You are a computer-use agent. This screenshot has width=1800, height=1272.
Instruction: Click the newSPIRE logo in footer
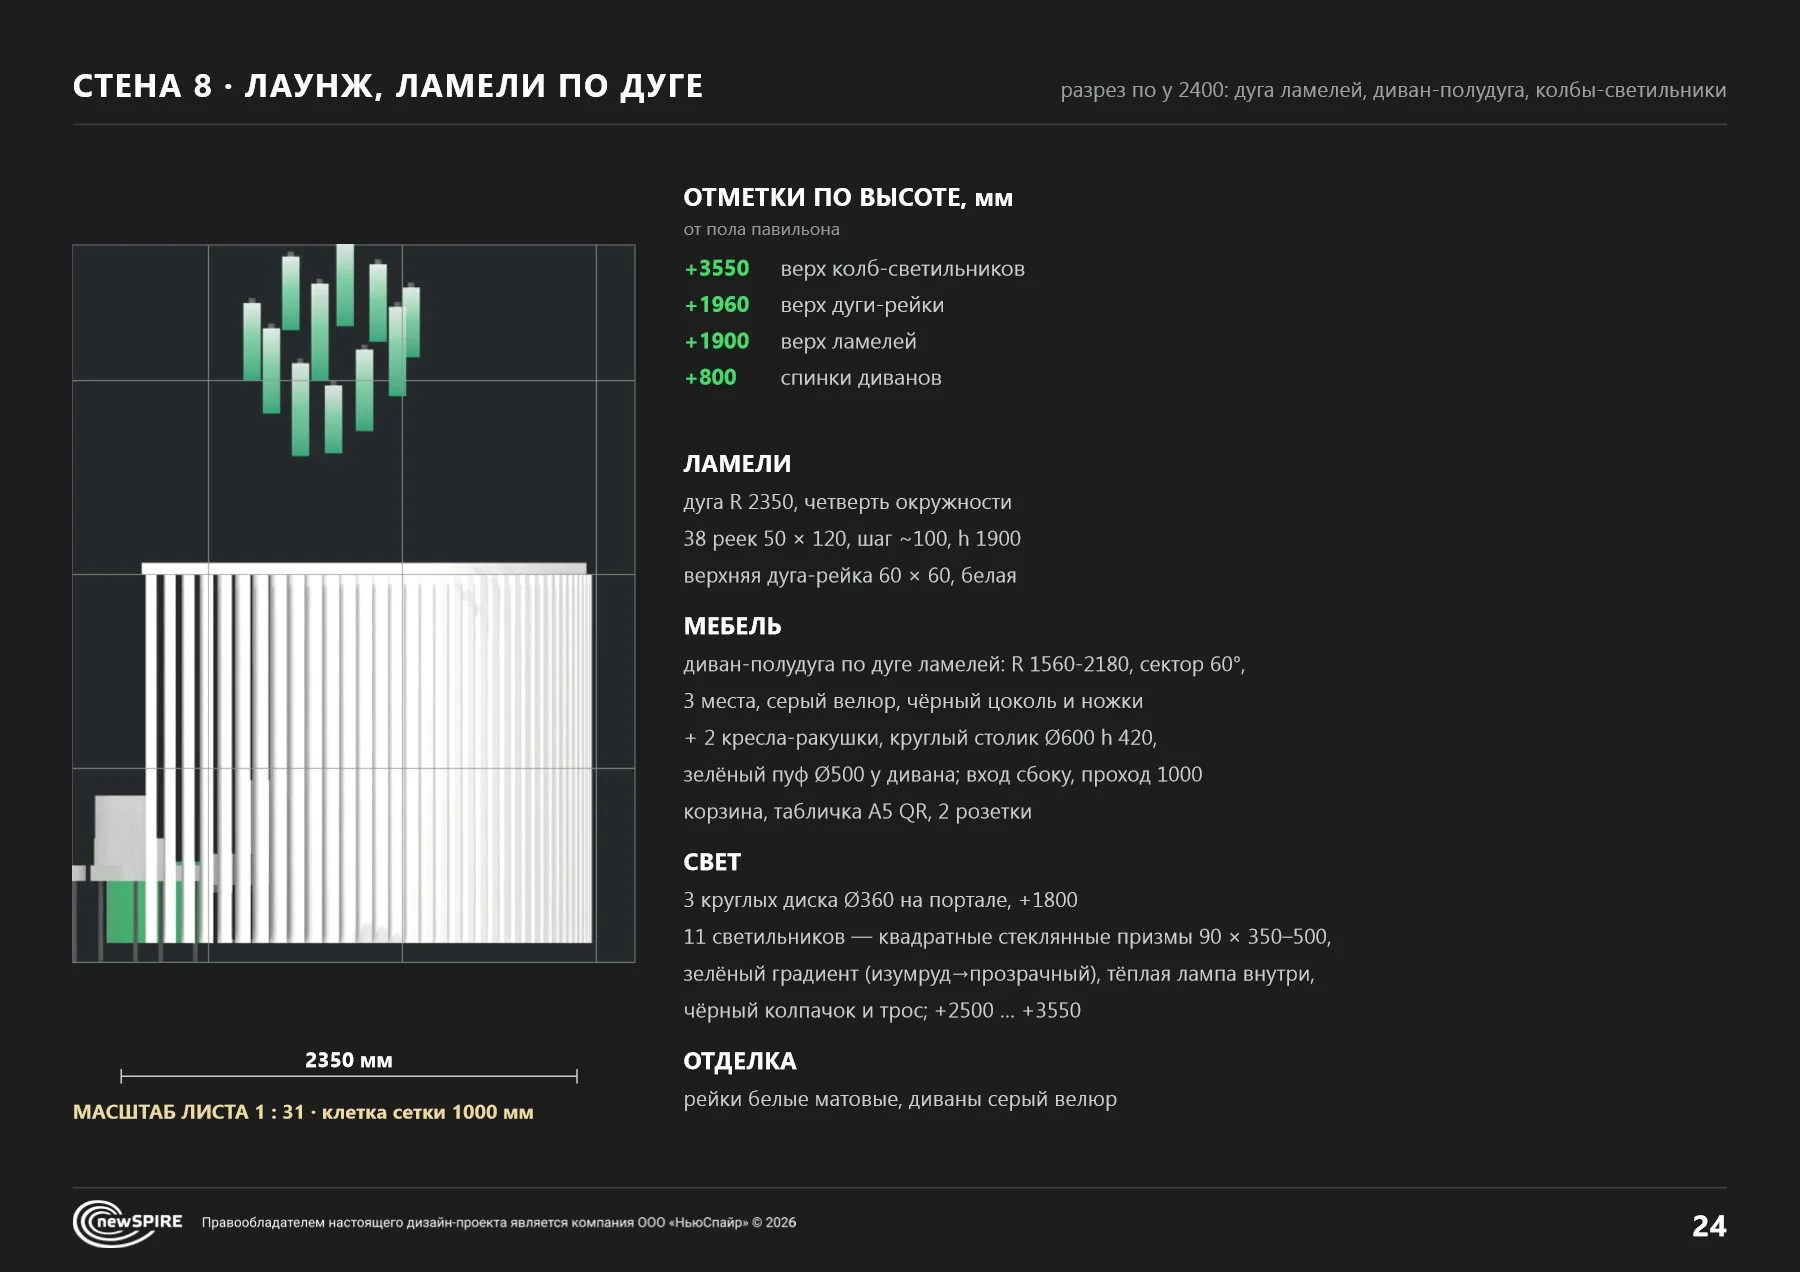128,1223
